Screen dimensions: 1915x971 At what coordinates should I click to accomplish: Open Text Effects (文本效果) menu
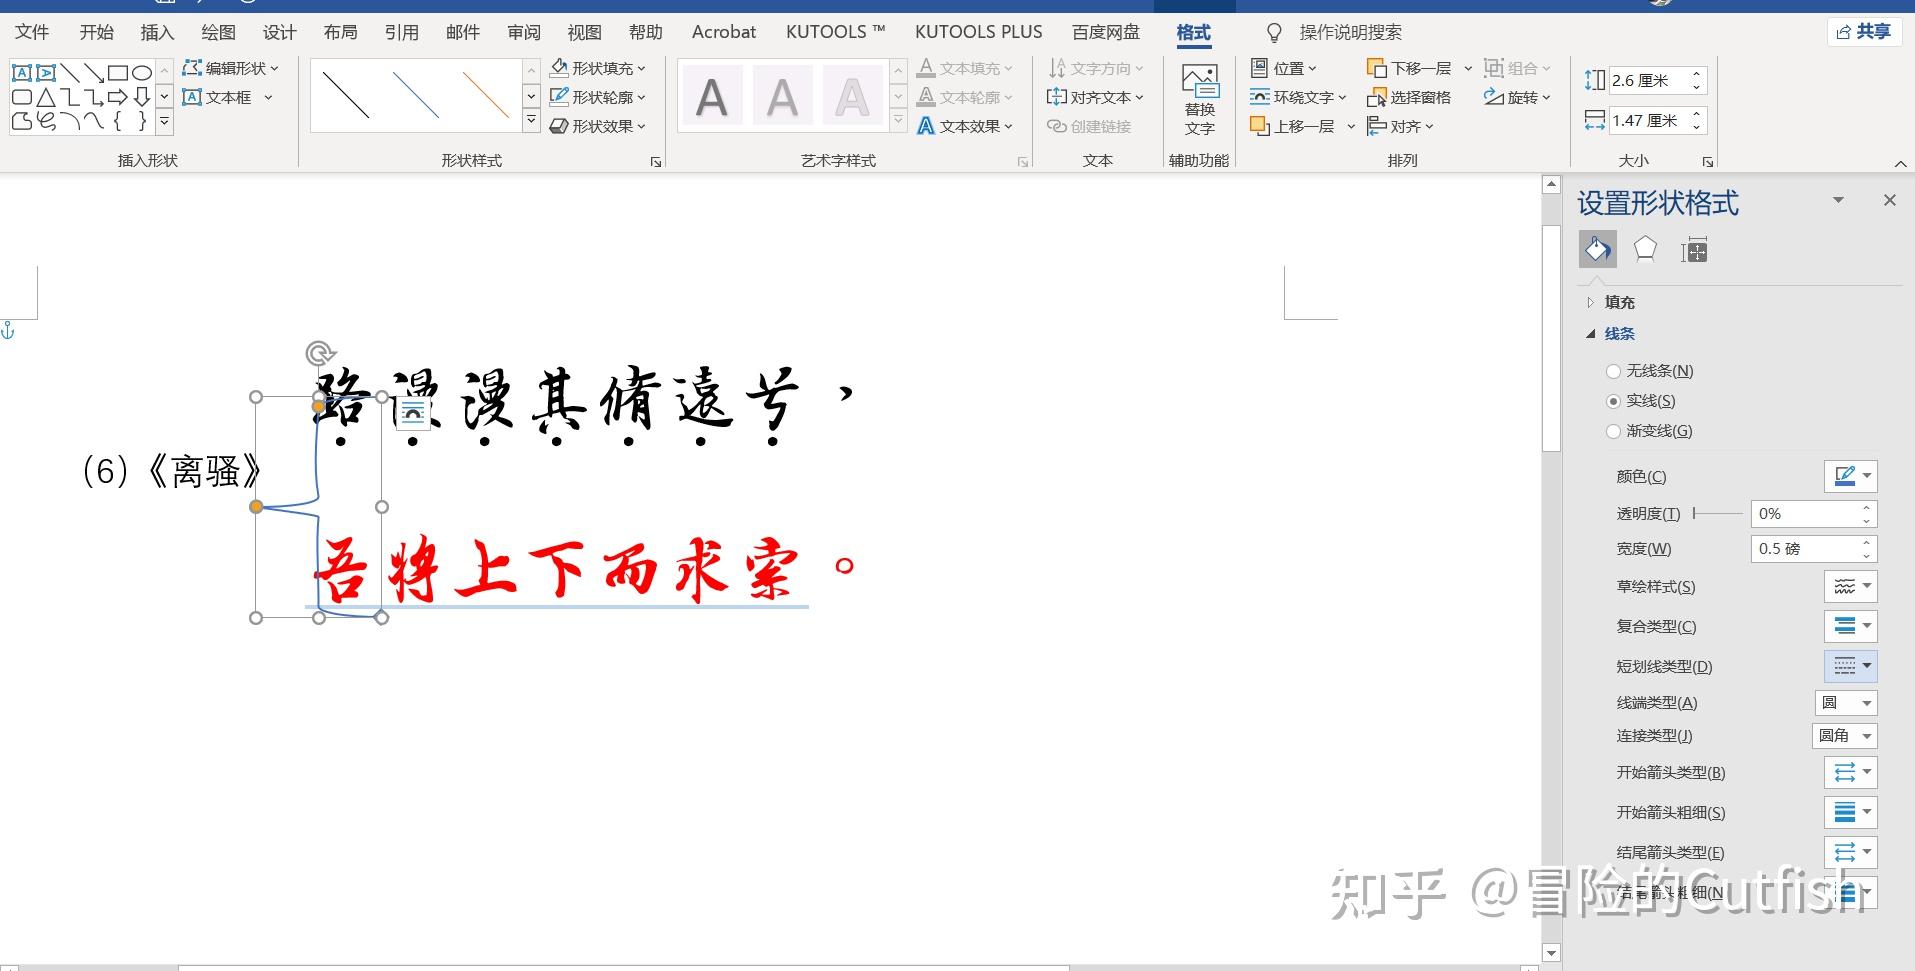coord(965,126)
